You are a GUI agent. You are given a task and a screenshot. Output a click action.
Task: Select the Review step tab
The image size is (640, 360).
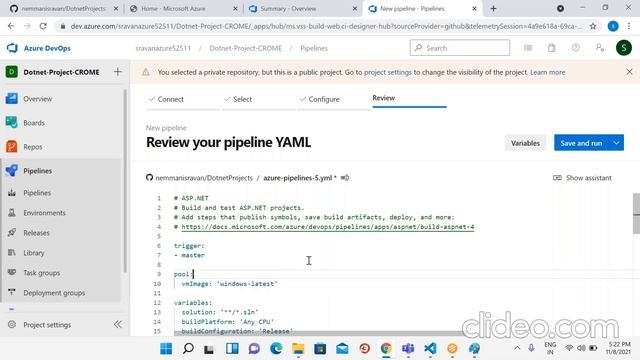(384, 98)
